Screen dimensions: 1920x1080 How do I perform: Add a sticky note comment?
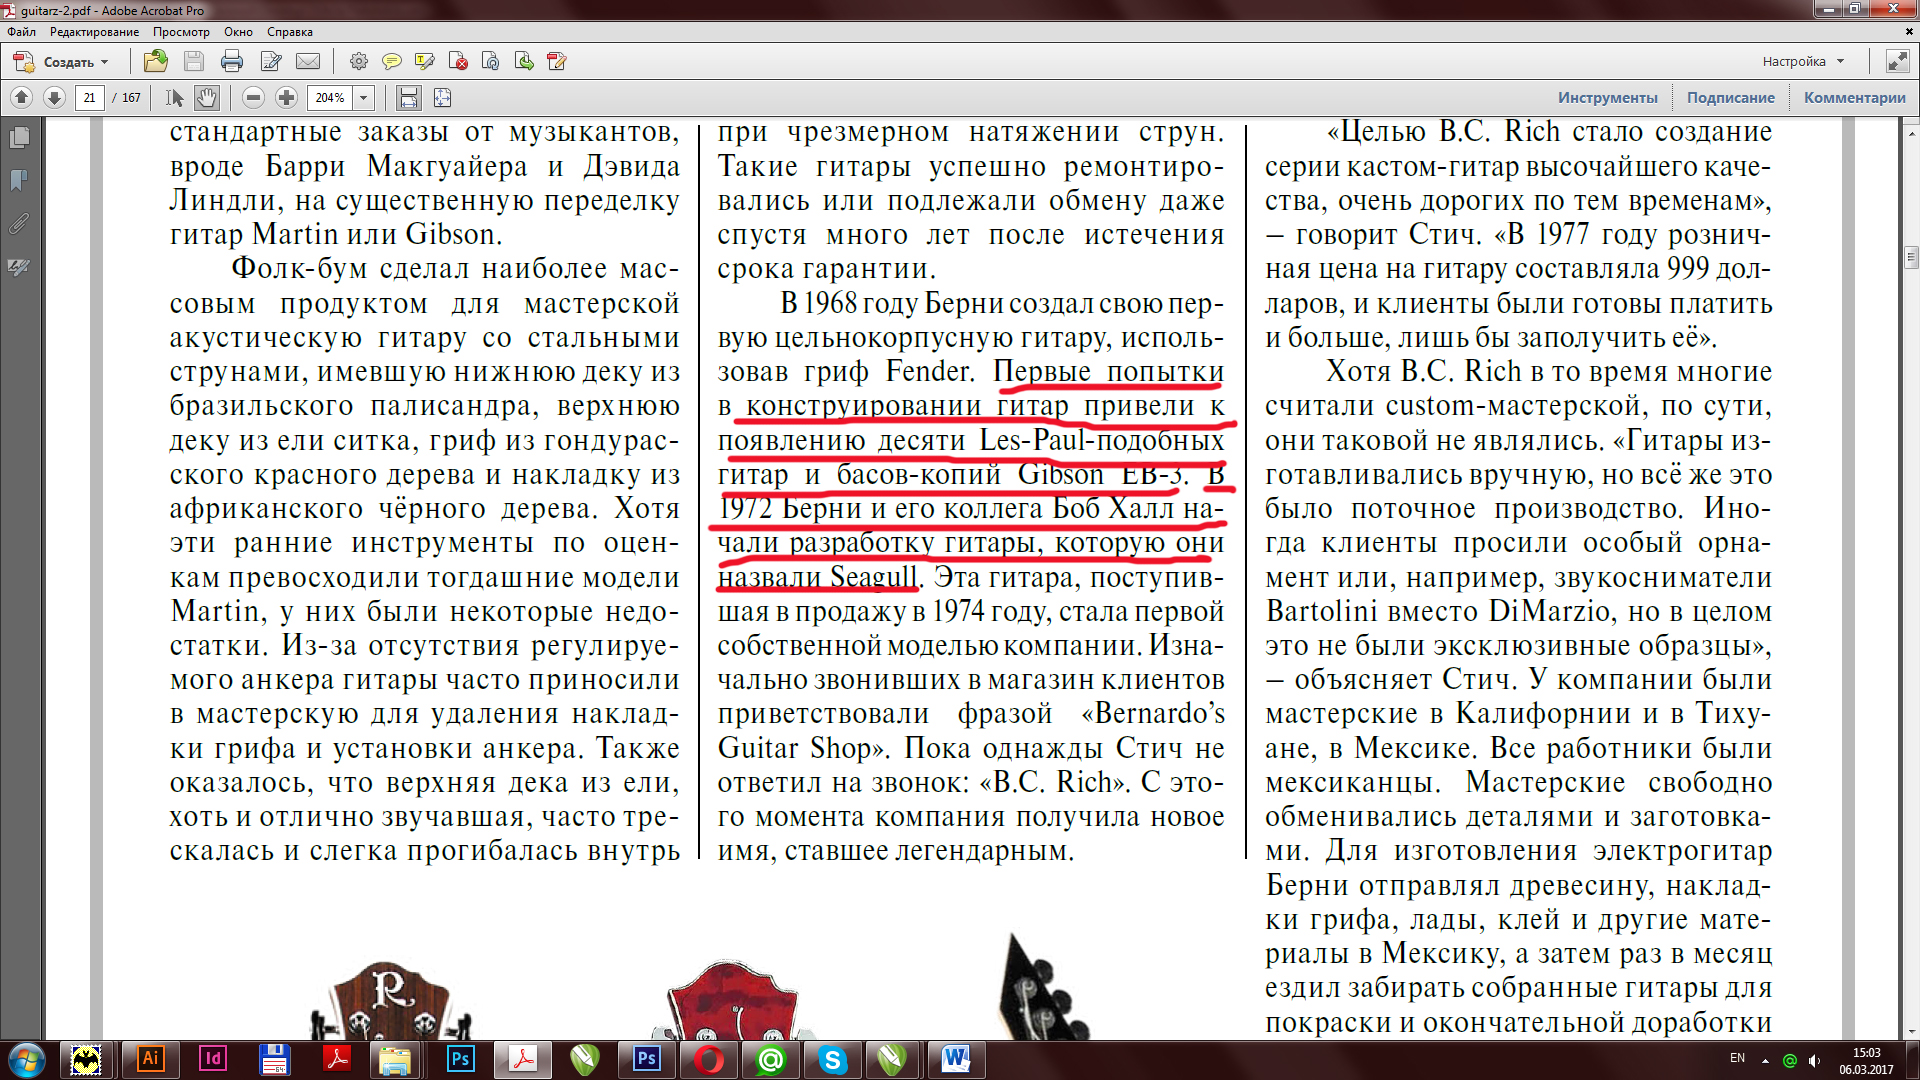tap(391, 62)
